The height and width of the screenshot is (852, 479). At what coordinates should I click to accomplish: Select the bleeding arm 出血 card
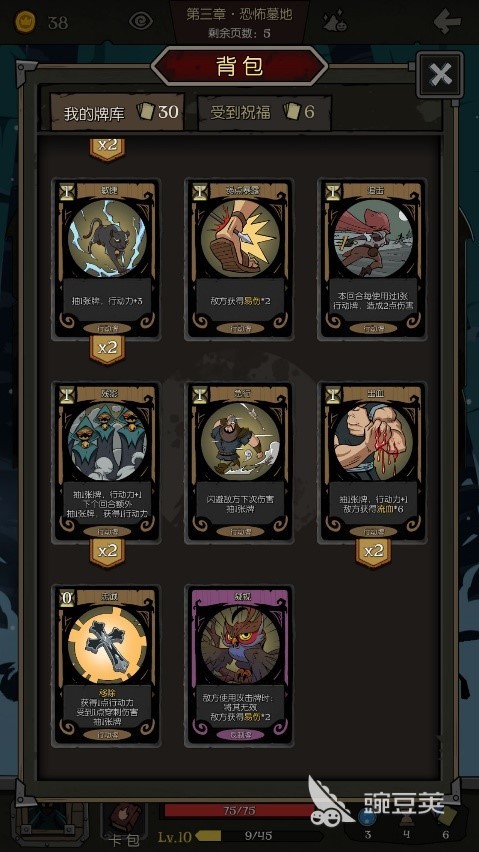coord(373,462)
